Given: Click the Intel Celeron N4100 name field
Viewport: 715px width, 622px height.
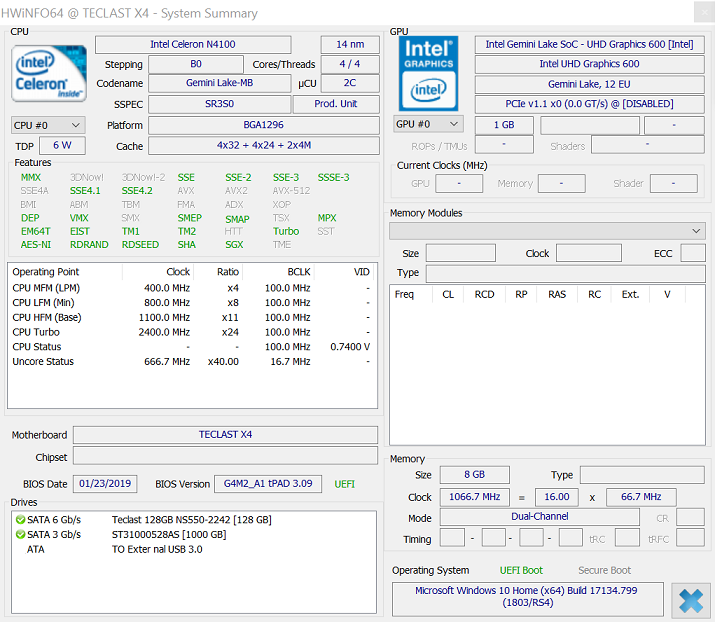Looking at the screenshot, I should pos(193,45).
